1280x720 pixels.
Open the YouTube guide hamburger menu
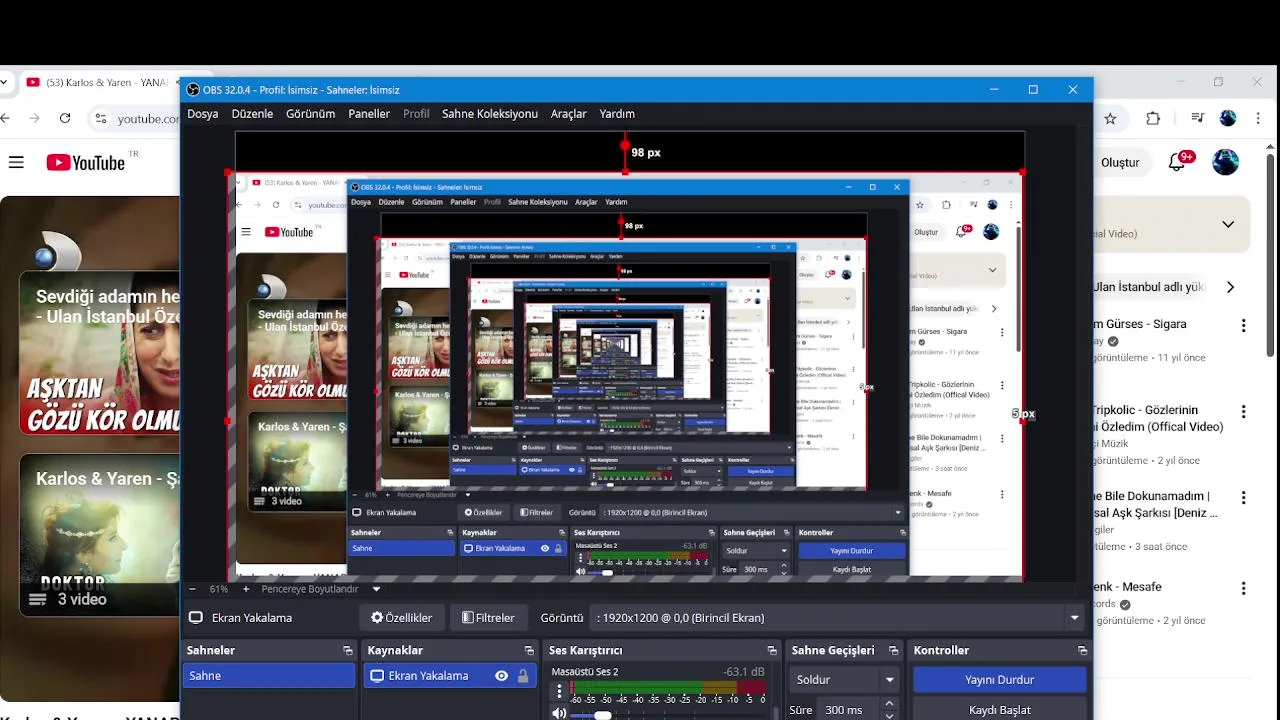point(16,162)
